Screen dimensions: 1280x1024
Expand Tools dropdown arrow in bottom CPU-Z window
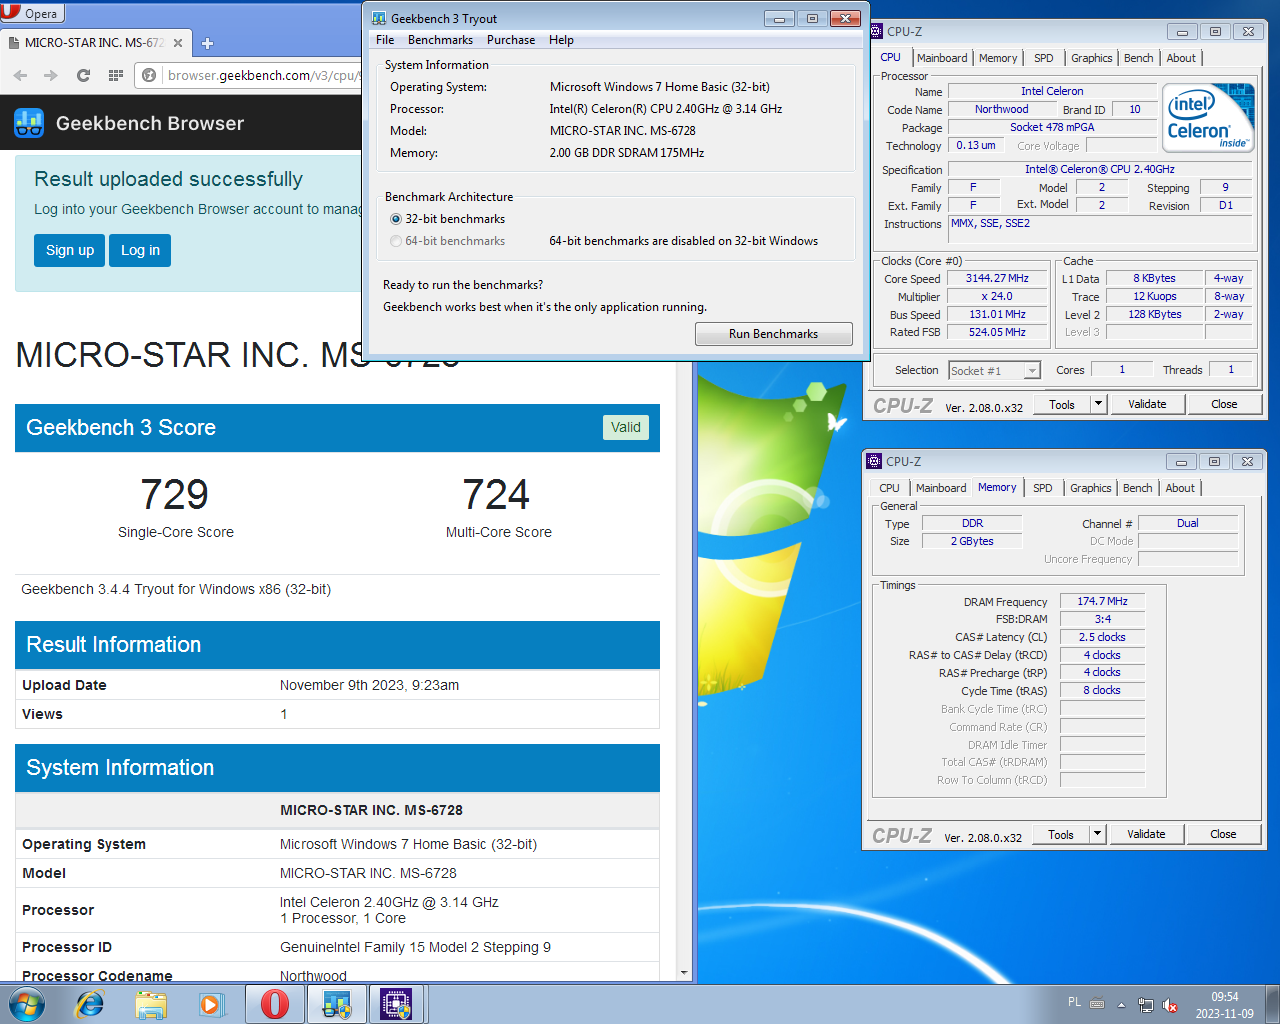(x=1097, y=834)
